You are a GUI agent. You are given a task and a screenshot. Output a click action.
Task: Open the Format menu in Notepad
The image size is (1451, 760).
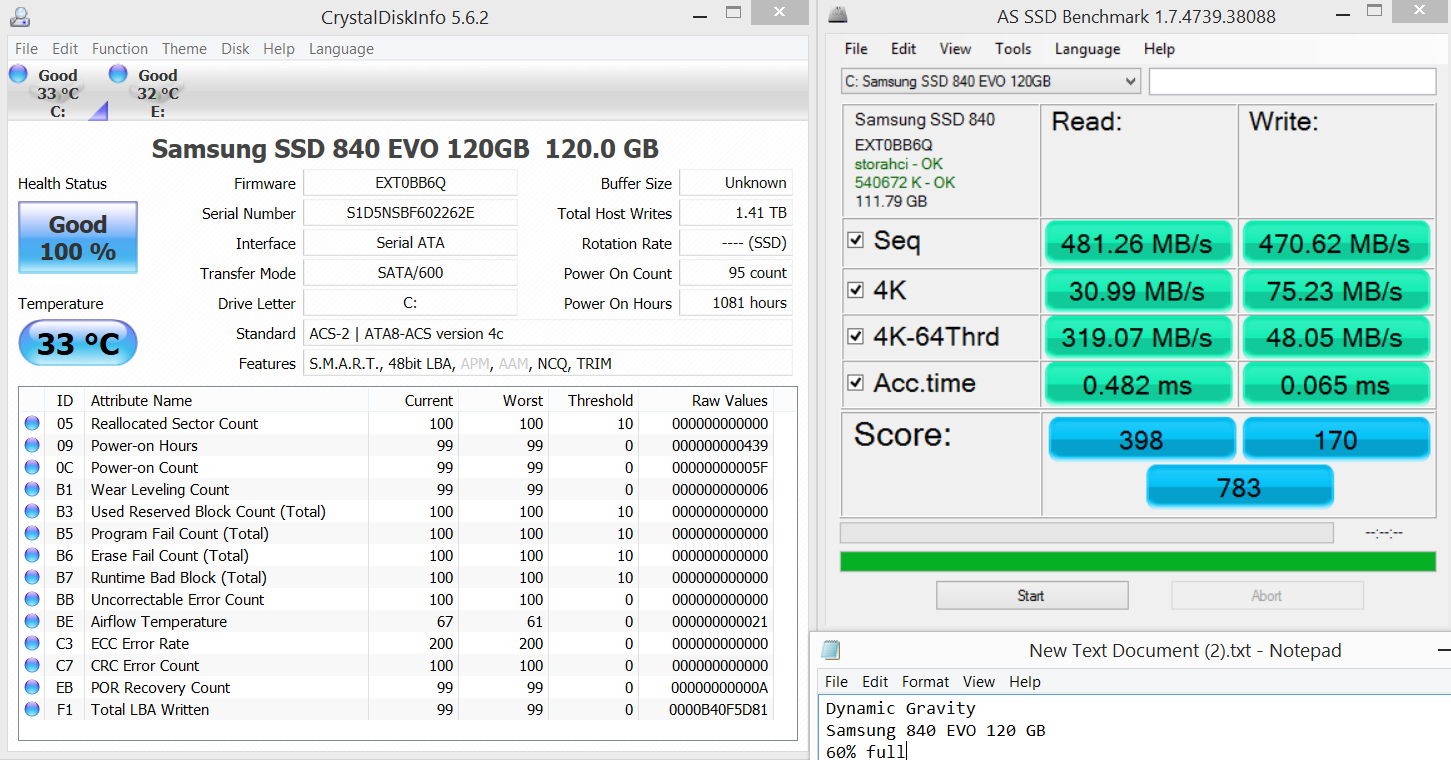point(925,682)
